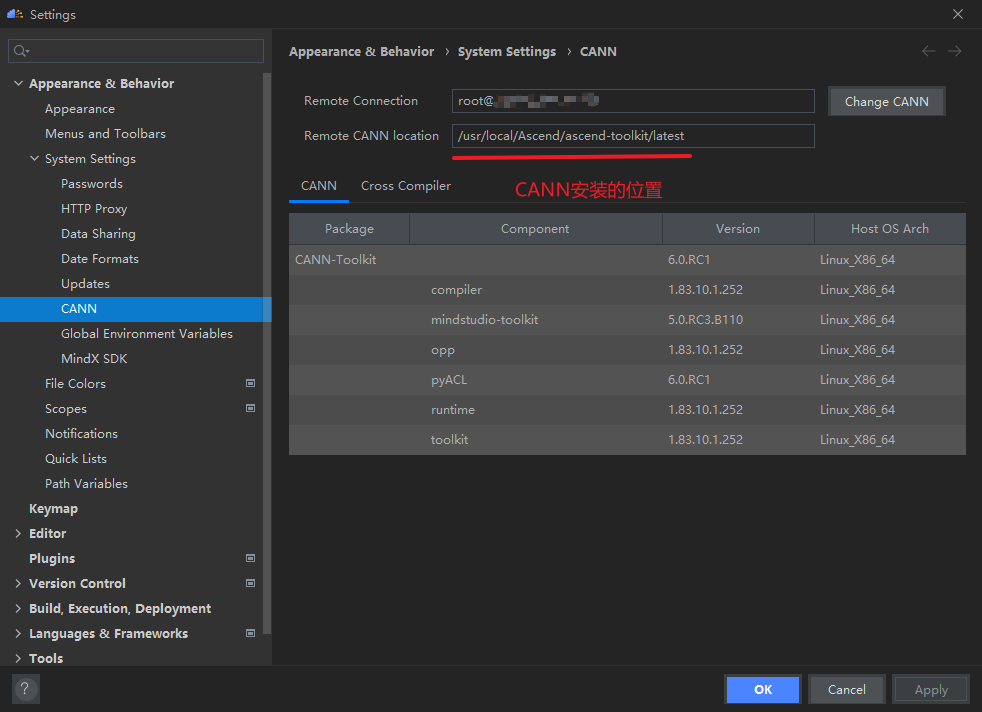This screenshot has height=712, width=982.
Task: Expand the Version Control section
Action: click(x=18, y=584)
